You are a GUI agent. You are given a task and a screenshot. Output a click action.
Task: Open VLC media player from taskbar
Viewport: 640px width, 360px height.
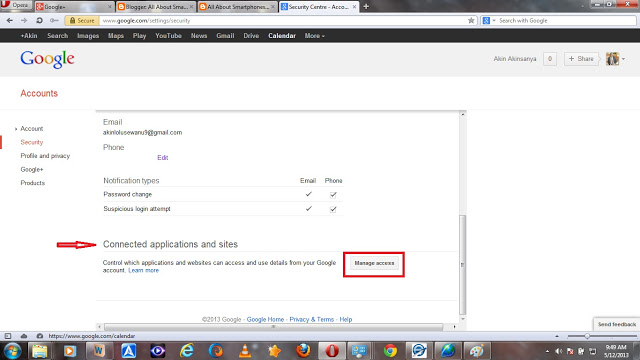pyautogui.click(x=245, y=351)
